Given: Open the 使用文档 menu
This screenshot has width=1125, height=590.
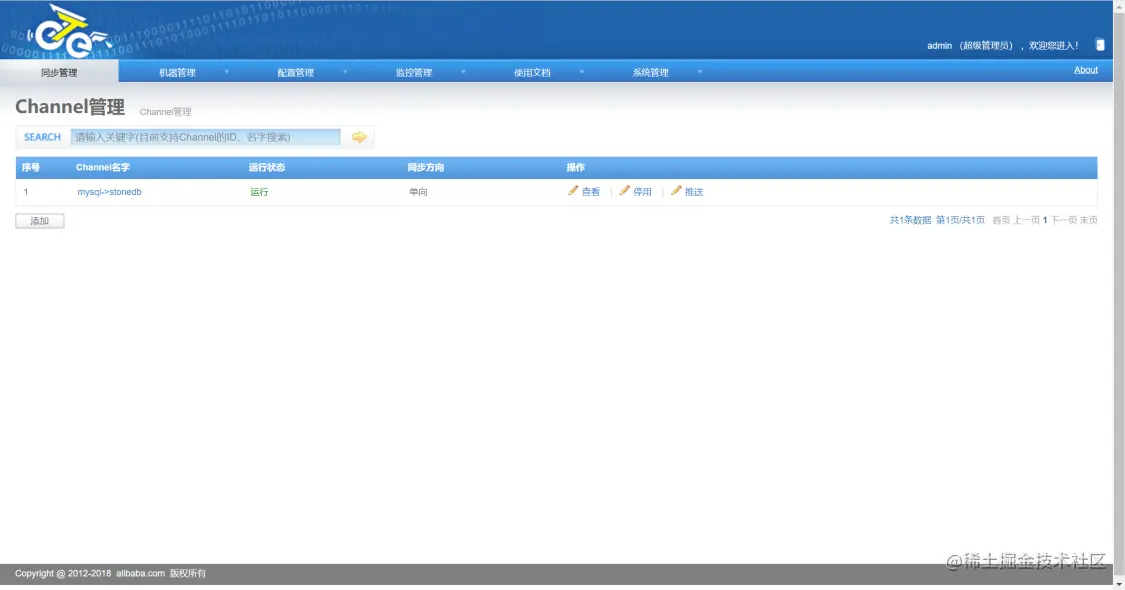Looking at the screenshot, I should [532, 72].
